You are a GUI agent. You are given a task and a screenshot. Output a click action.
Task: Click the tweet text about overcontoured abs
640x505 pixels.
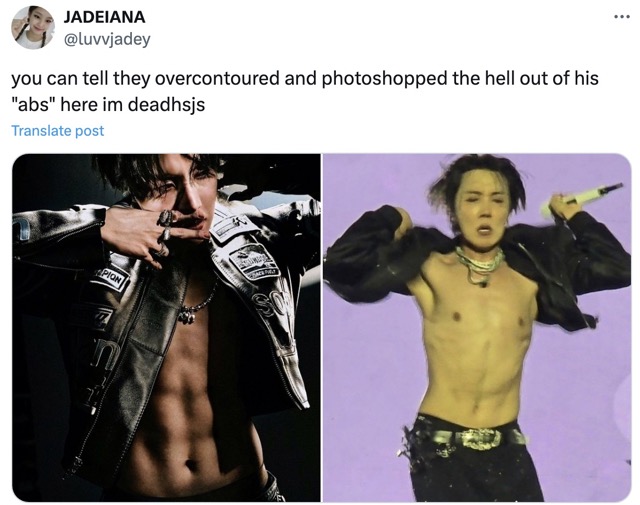pos(304,91)
